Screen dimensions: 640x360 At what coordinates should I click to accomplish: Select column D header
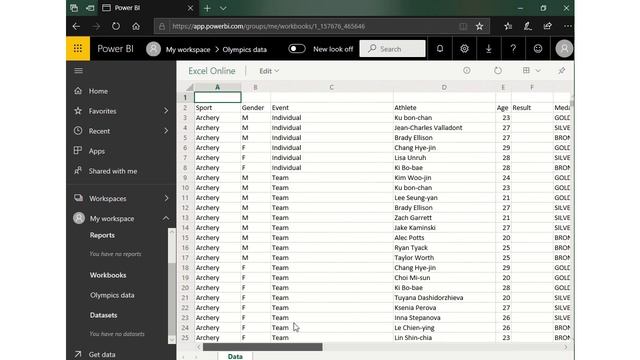coord(444,87)
